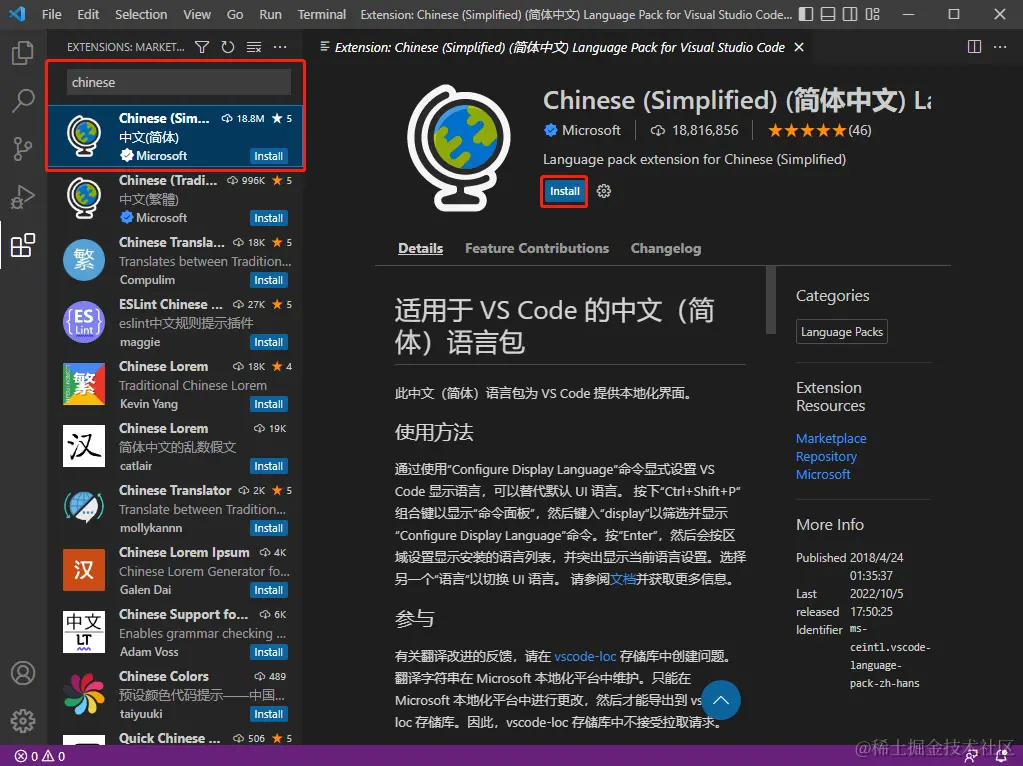The height and width of the screenshot is (766, 1023).
Task: Click the globe icon of Chinese (Traditional) extension
Action: (84, 198)
